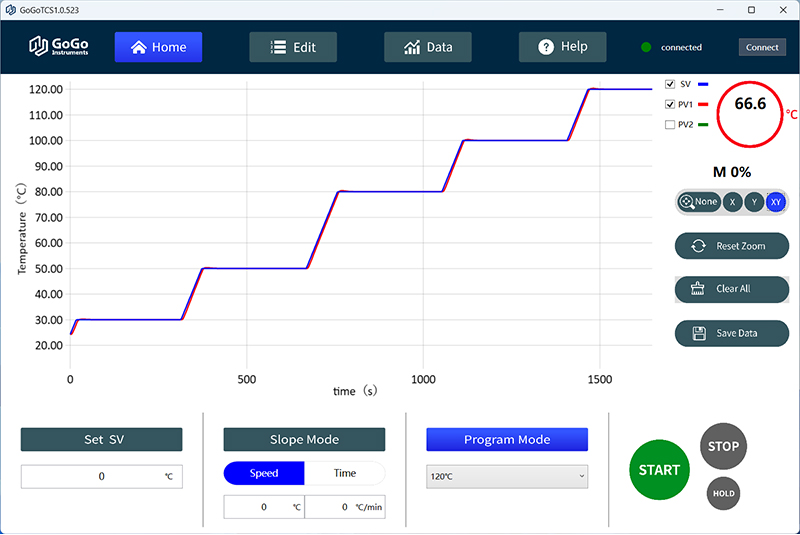Click the Connect button
This screenshot has height=535, width=800.
coord(762,47)
